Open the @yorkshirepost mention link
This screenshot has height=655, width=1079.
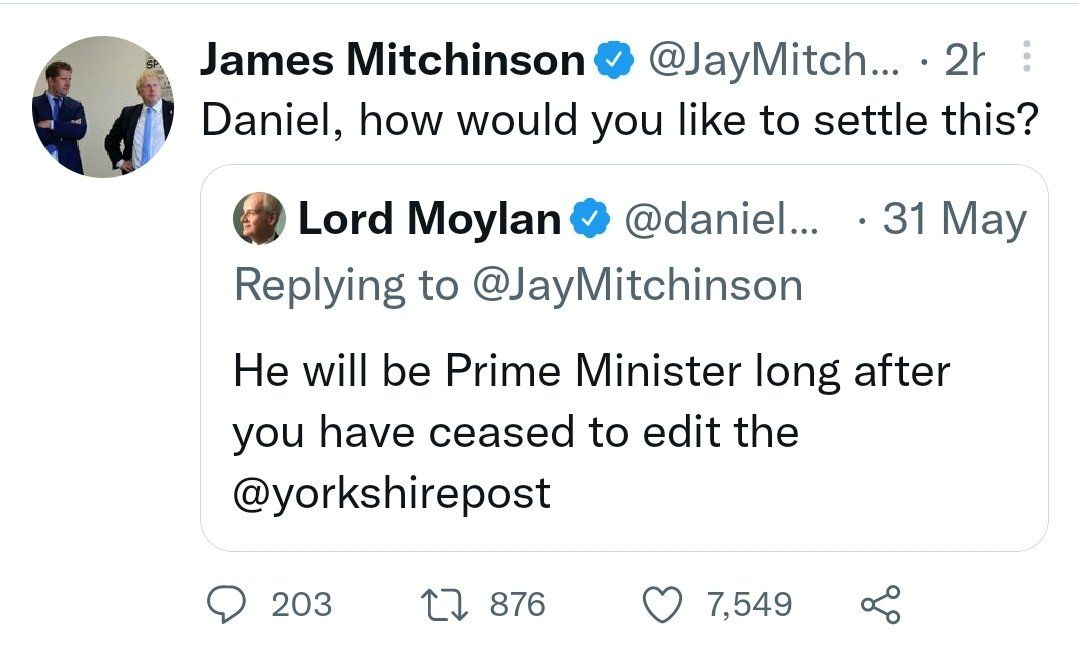click(x=392, y=492)
